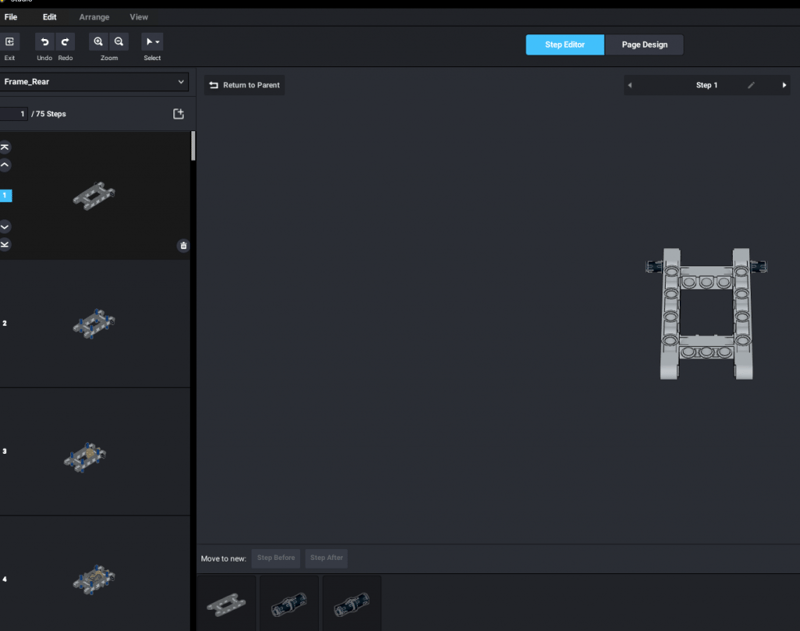The width and height of the screenshot is (800, 631).
Task: Select the gray frame part thumbnail
Action: point(226,604)
